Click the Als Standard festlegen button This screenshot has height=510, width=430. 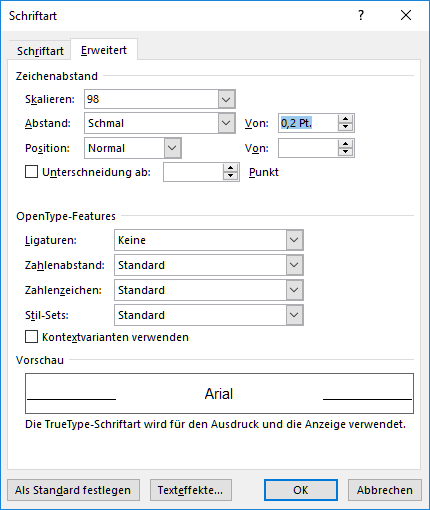point(73,490)
